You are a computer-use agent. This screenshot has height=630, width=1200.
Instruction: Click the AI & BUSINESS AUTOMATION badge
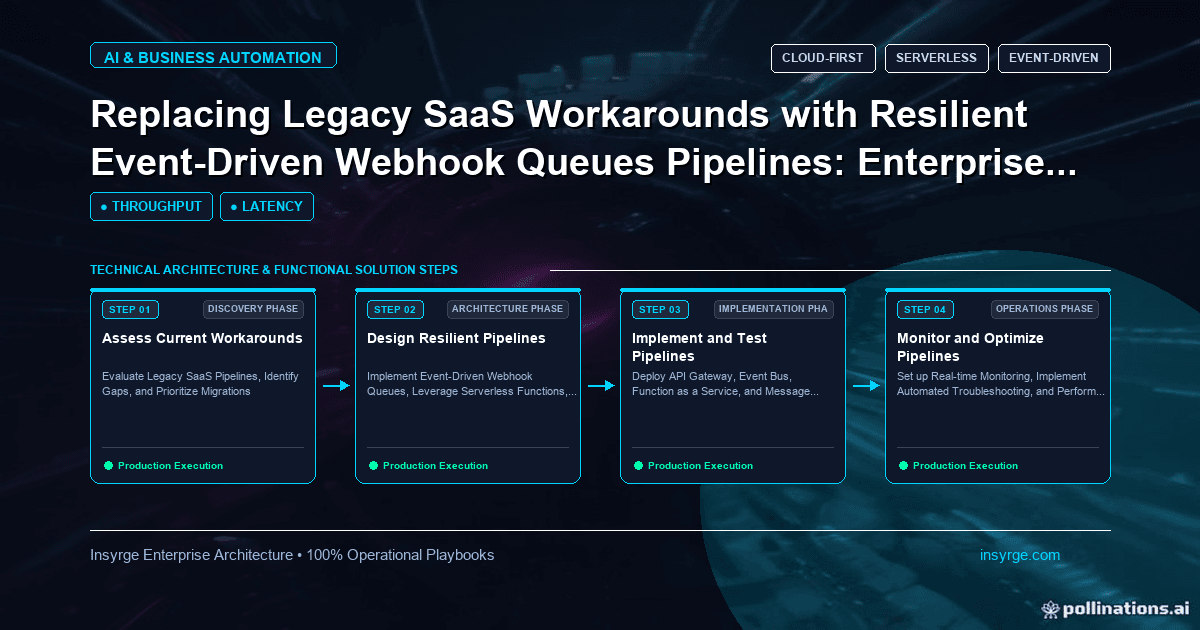[213, 56]
